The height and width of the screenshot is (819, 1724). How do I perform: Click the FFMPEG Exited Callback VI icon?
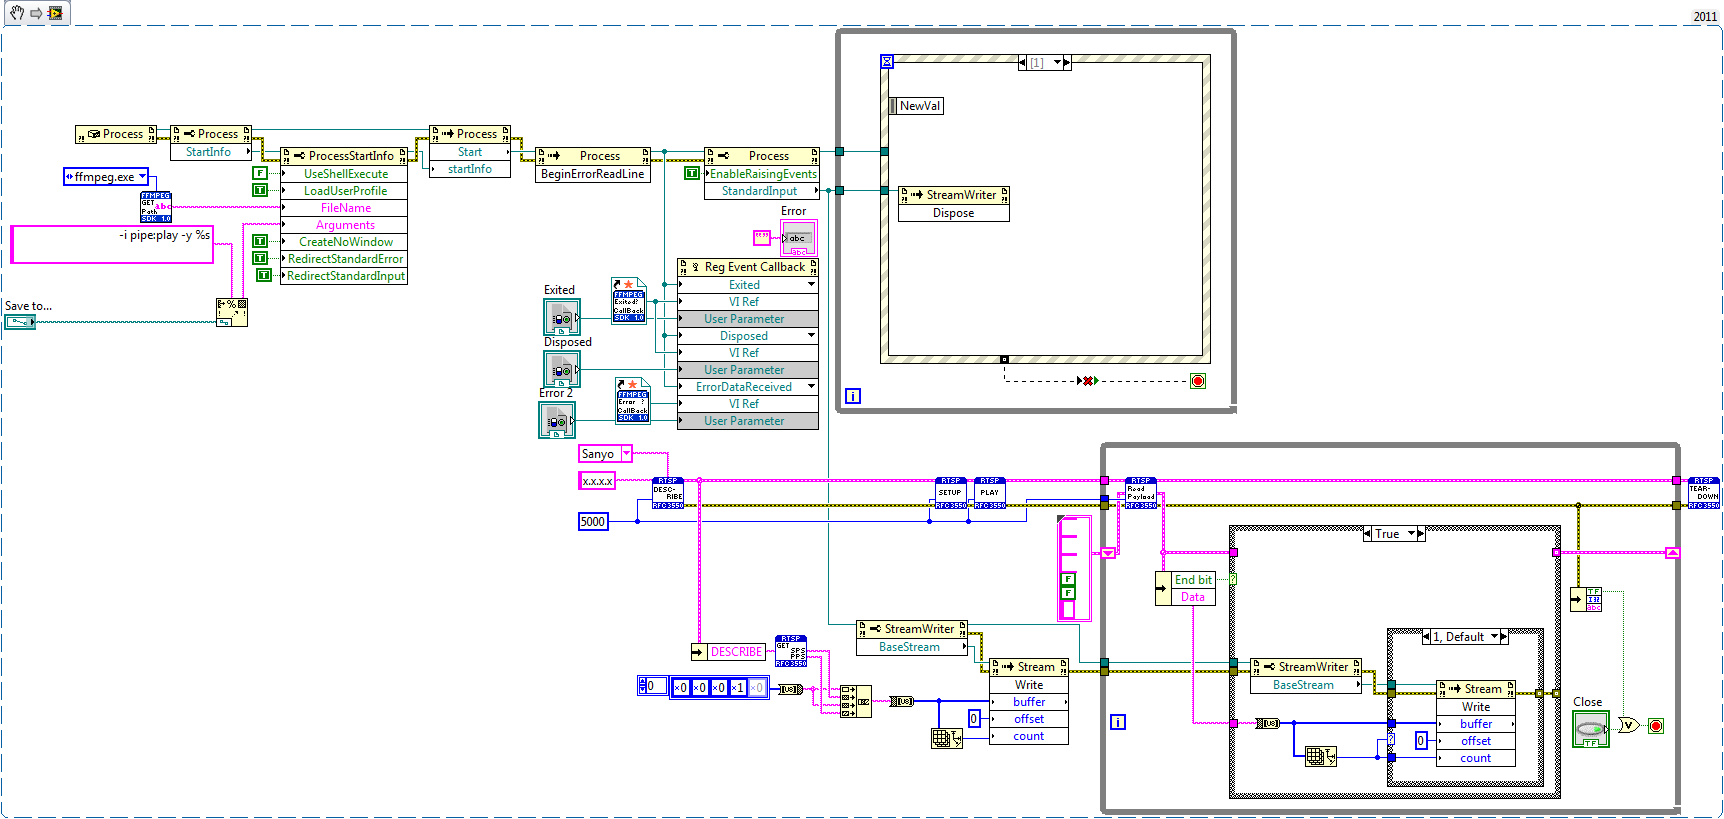(629, 301)
